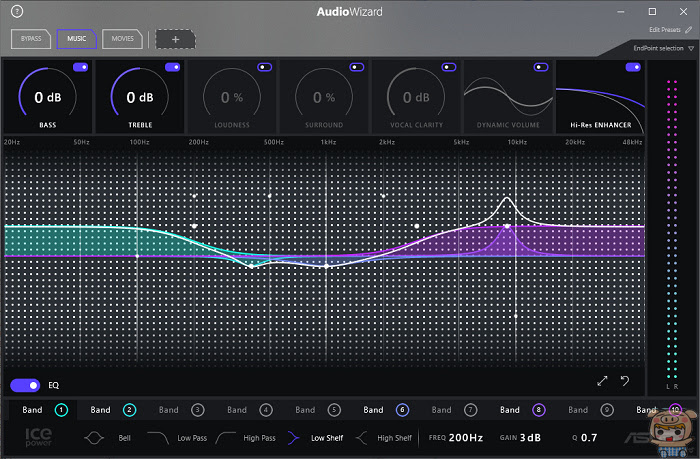Screen dimensions: 700x459
Task: Click the Low Shelf filter label
Action: [x=327, y=438]
